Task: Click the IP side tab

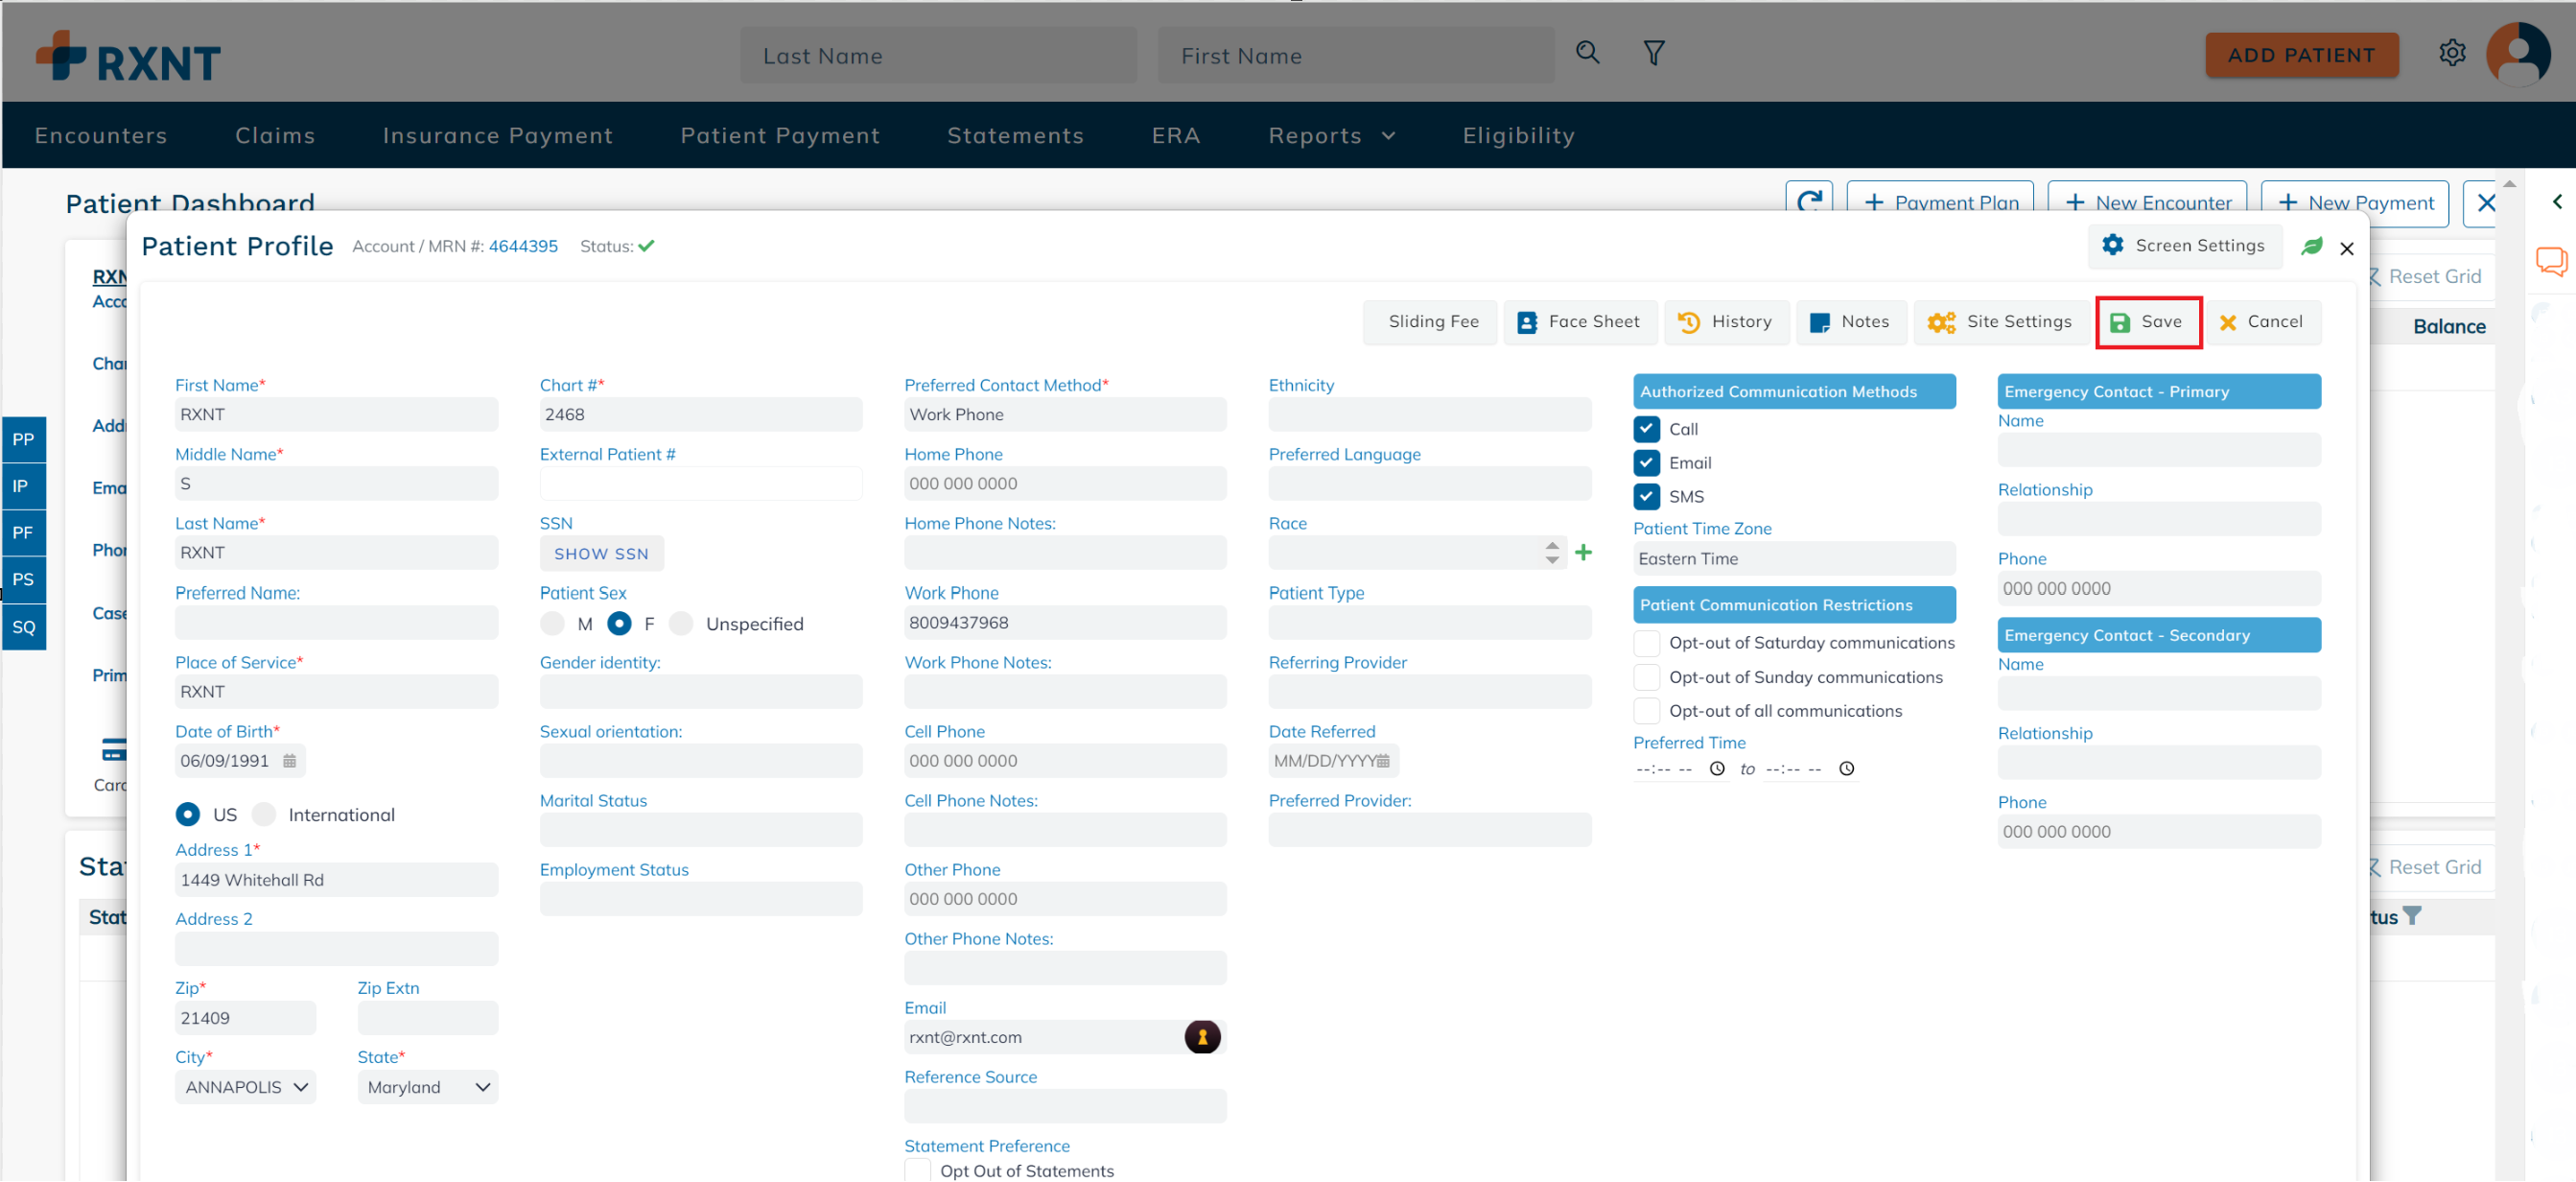Action: pos(23,486)
